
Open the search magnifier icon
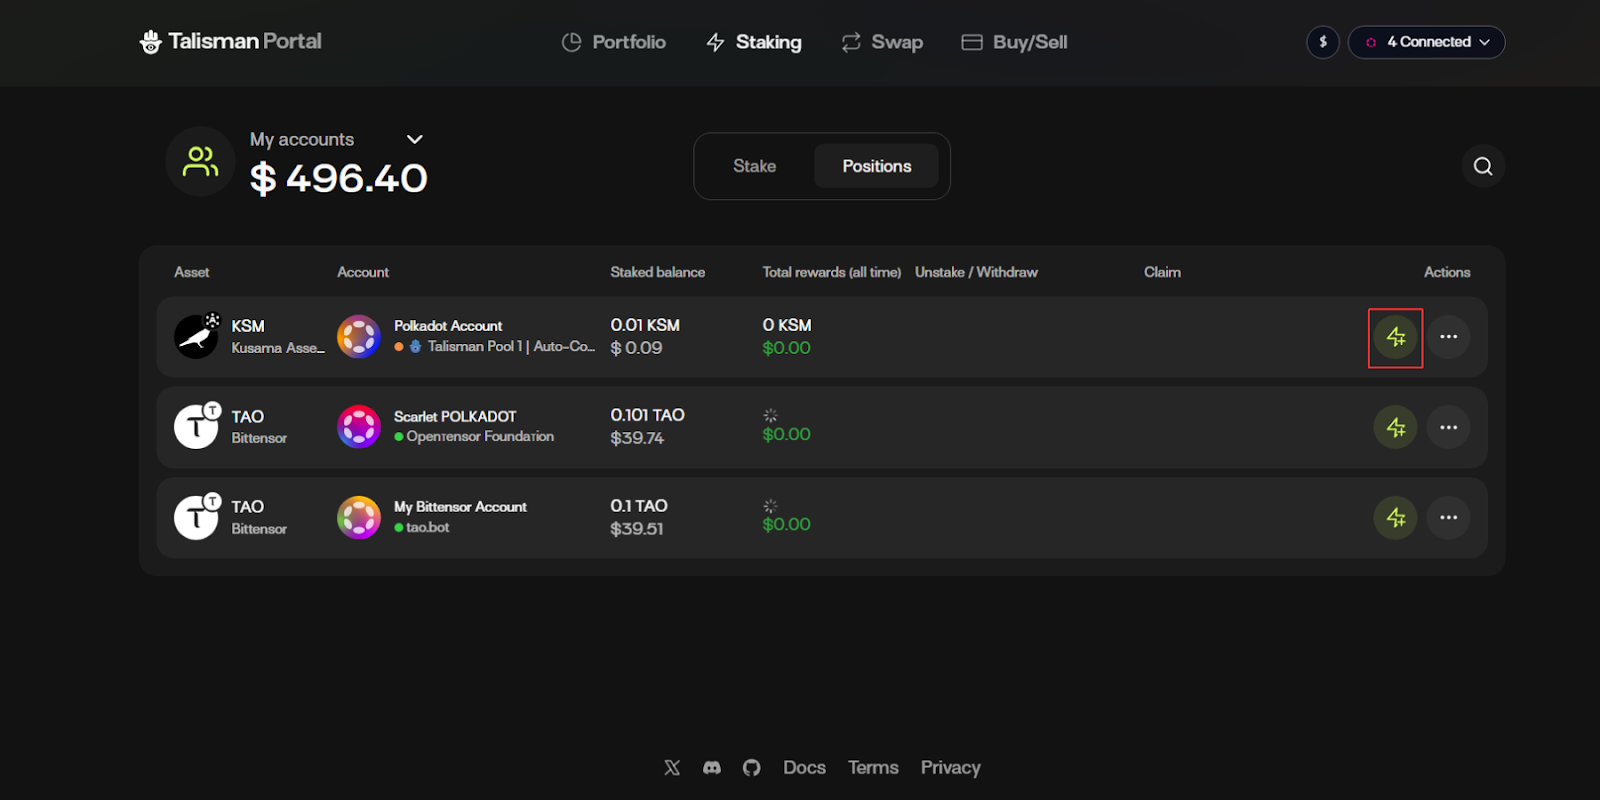(1482, 166)
